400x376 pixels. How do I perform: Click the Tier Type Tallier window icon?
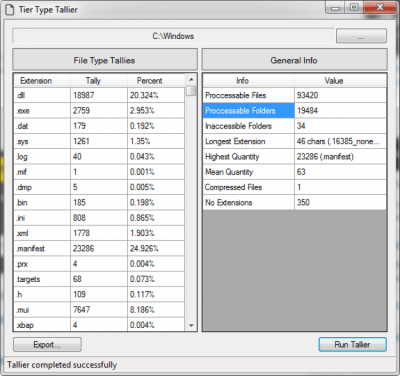click(10, 10)
